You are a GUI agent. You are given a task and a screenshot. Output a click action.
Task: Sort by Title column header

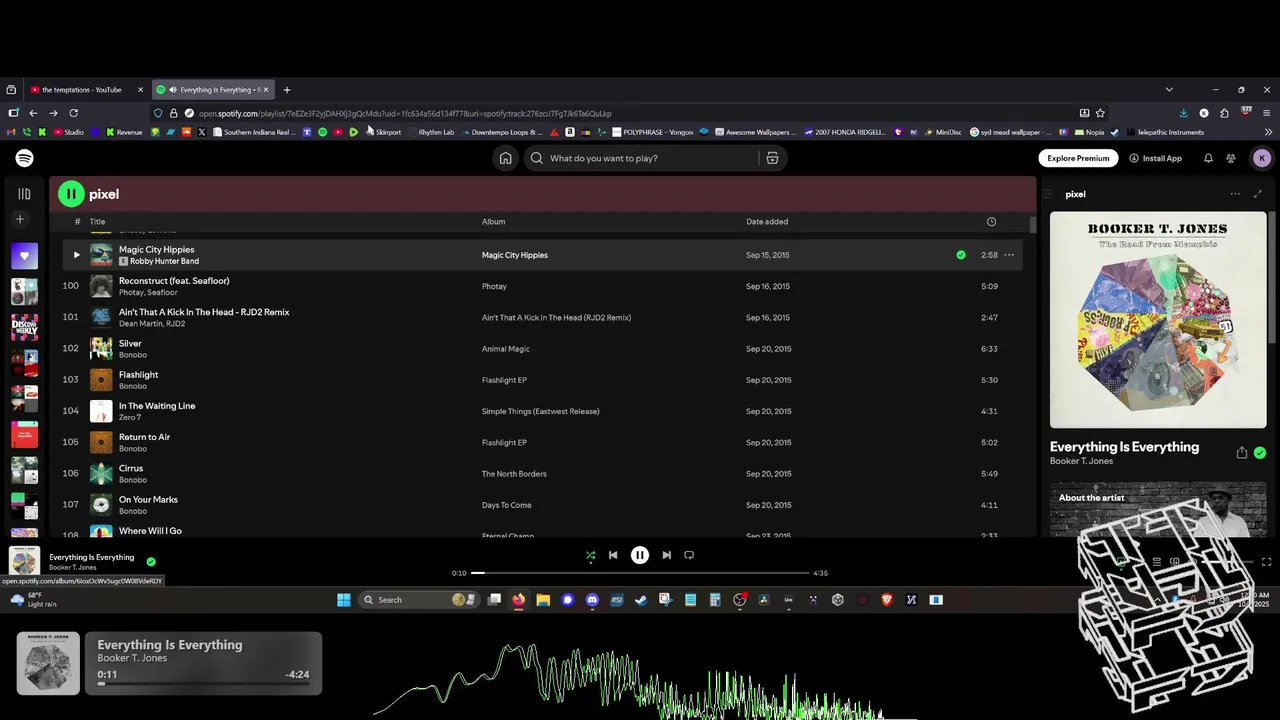click(x=97, y=222)
